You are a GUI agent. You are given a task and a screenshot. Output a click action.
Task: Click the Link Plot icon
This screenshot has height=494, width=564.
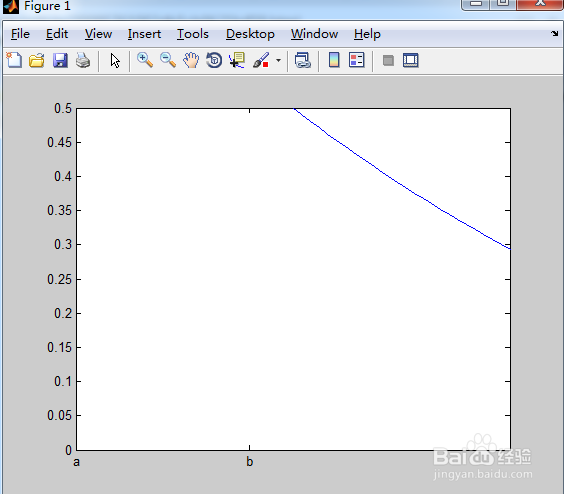pos(303,60)
